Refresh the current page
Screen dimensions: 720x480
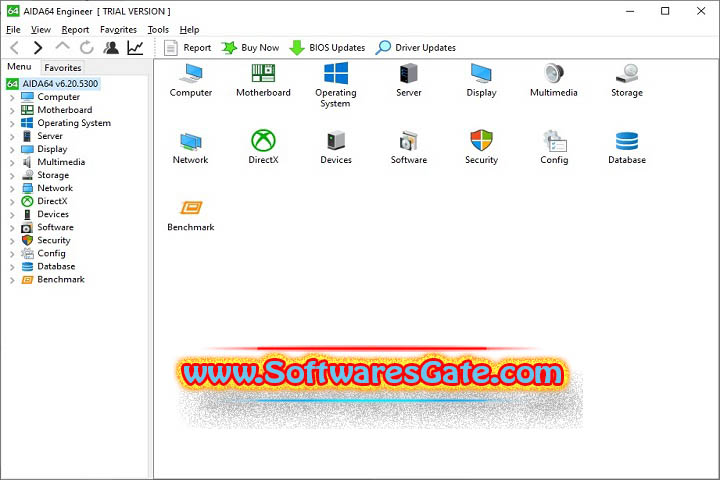point(86,47)
